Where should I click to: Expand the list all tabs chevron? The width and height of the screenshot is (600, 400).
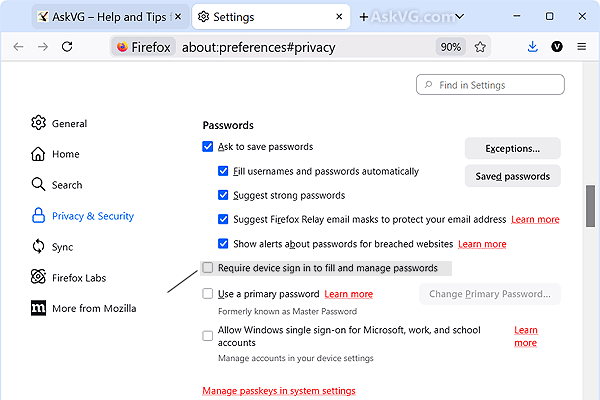(460, 16)
